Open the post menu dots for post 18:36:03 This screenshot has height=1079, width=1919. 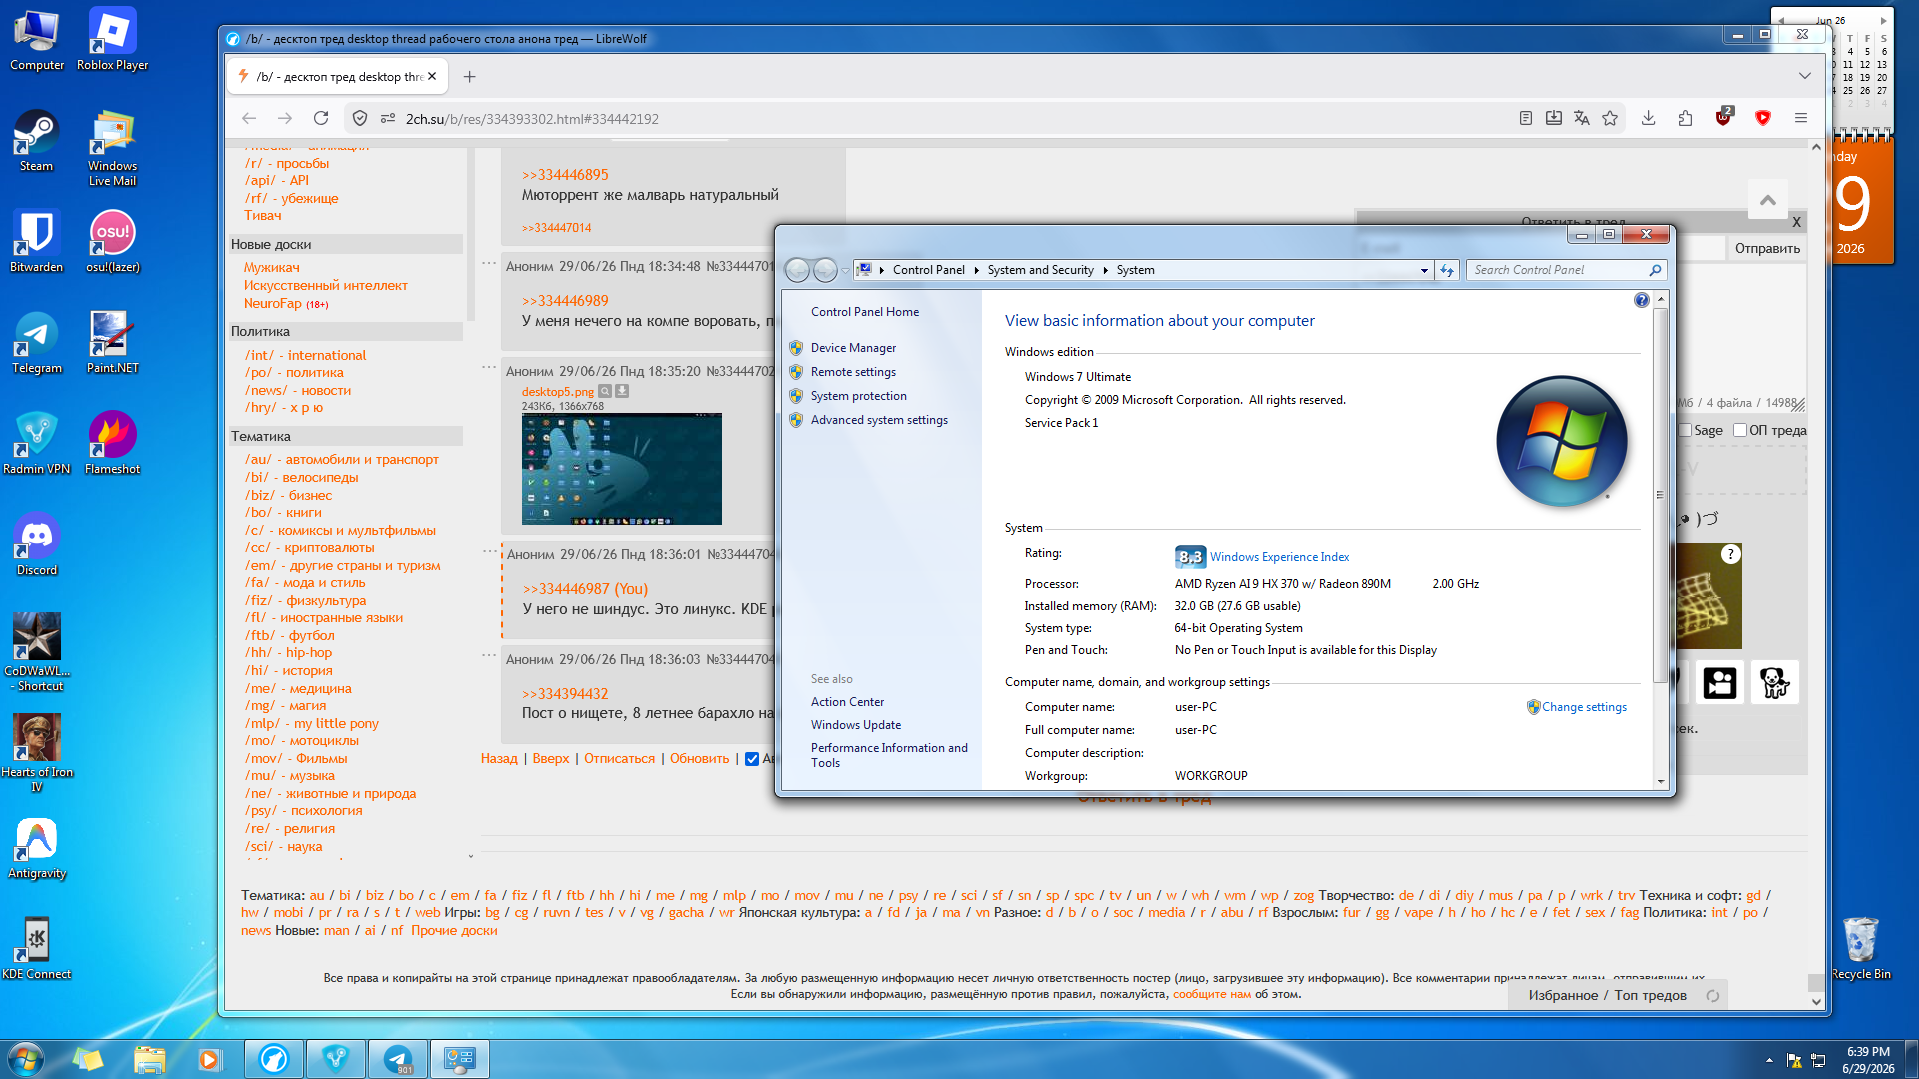tap(489, 656)
